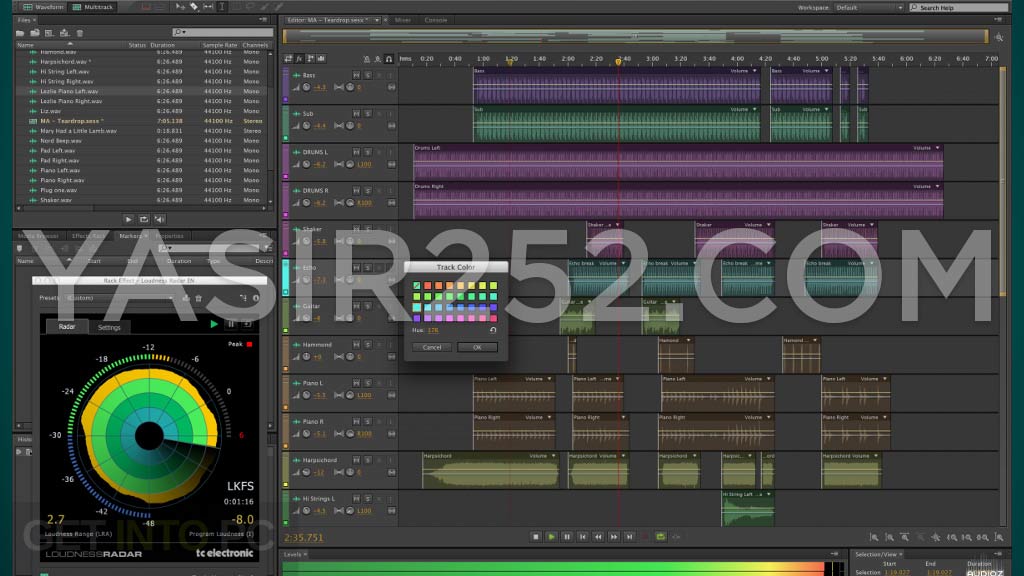Click the Sends view icon above tracks
The width and height of the screenshot is (1024, 576).
(x=310, y=59)
